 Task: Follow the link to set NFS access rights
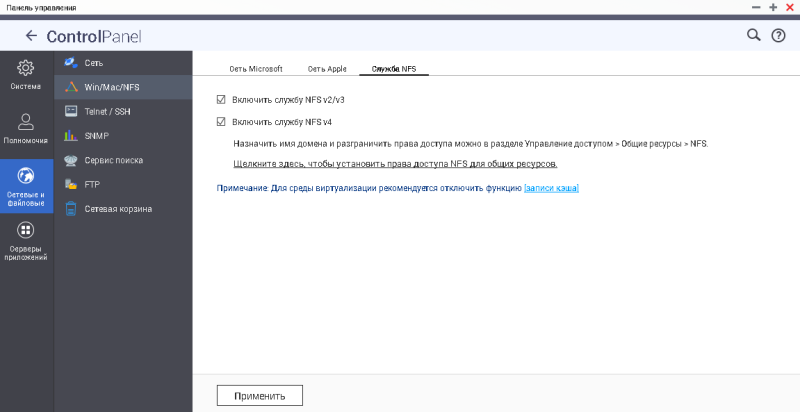[x=395, y=164]
